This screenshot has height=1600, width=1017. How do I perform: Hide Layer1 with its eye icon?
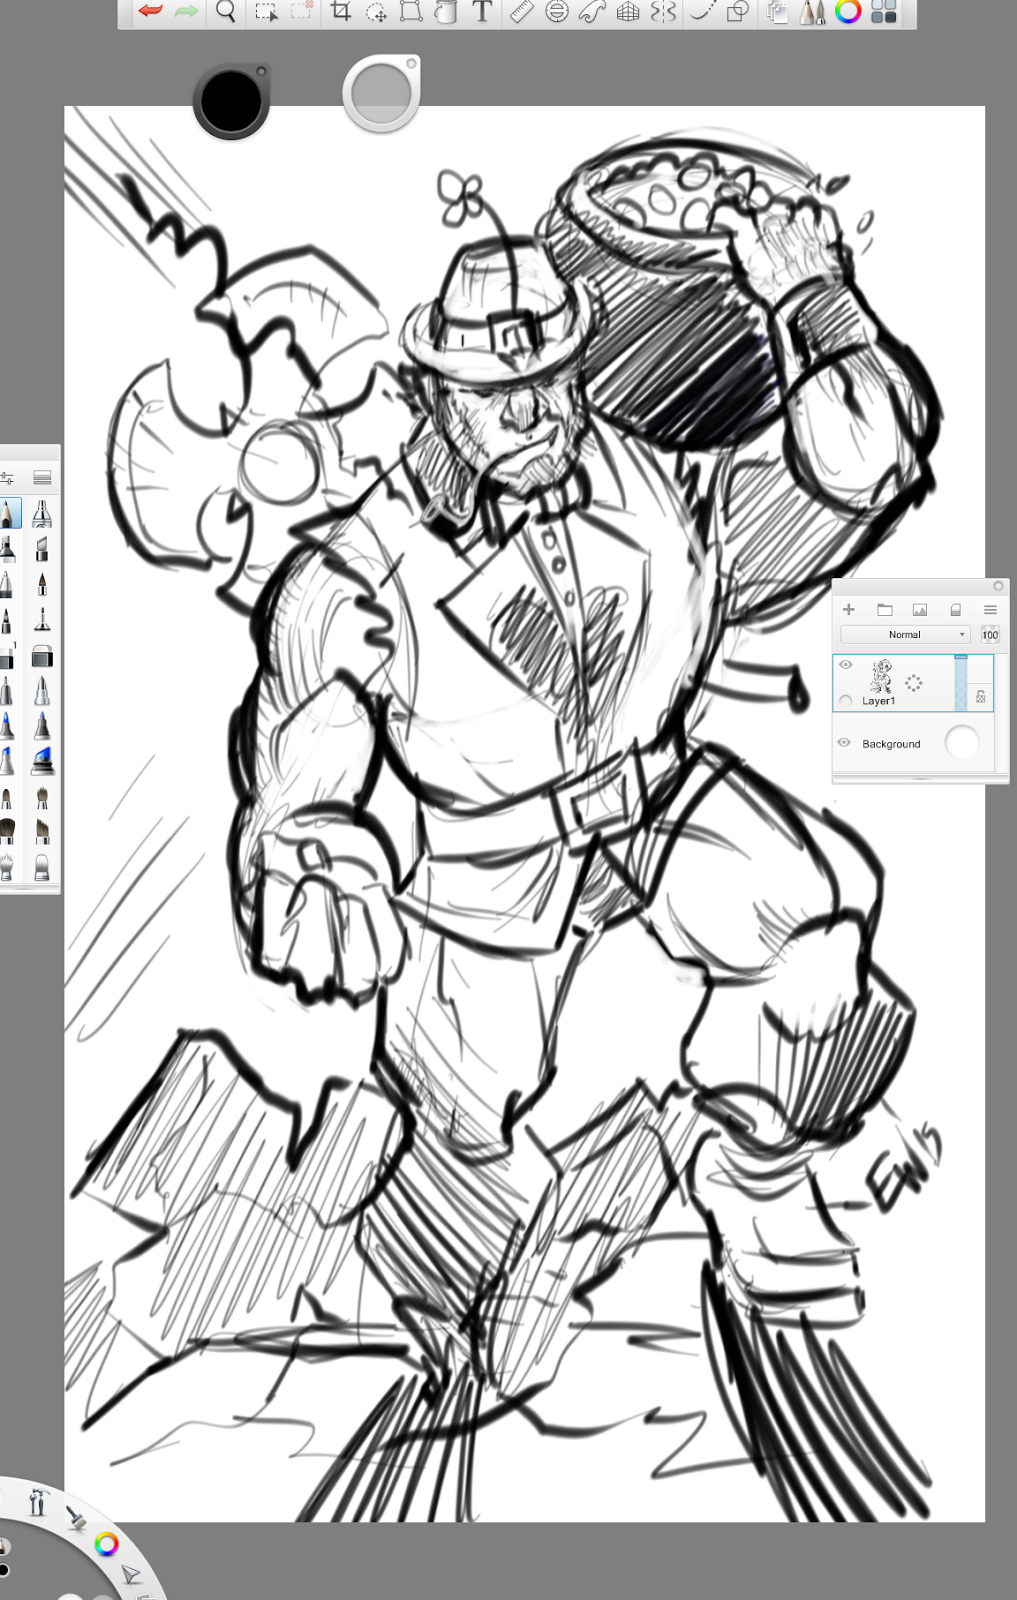coord(846,664)
